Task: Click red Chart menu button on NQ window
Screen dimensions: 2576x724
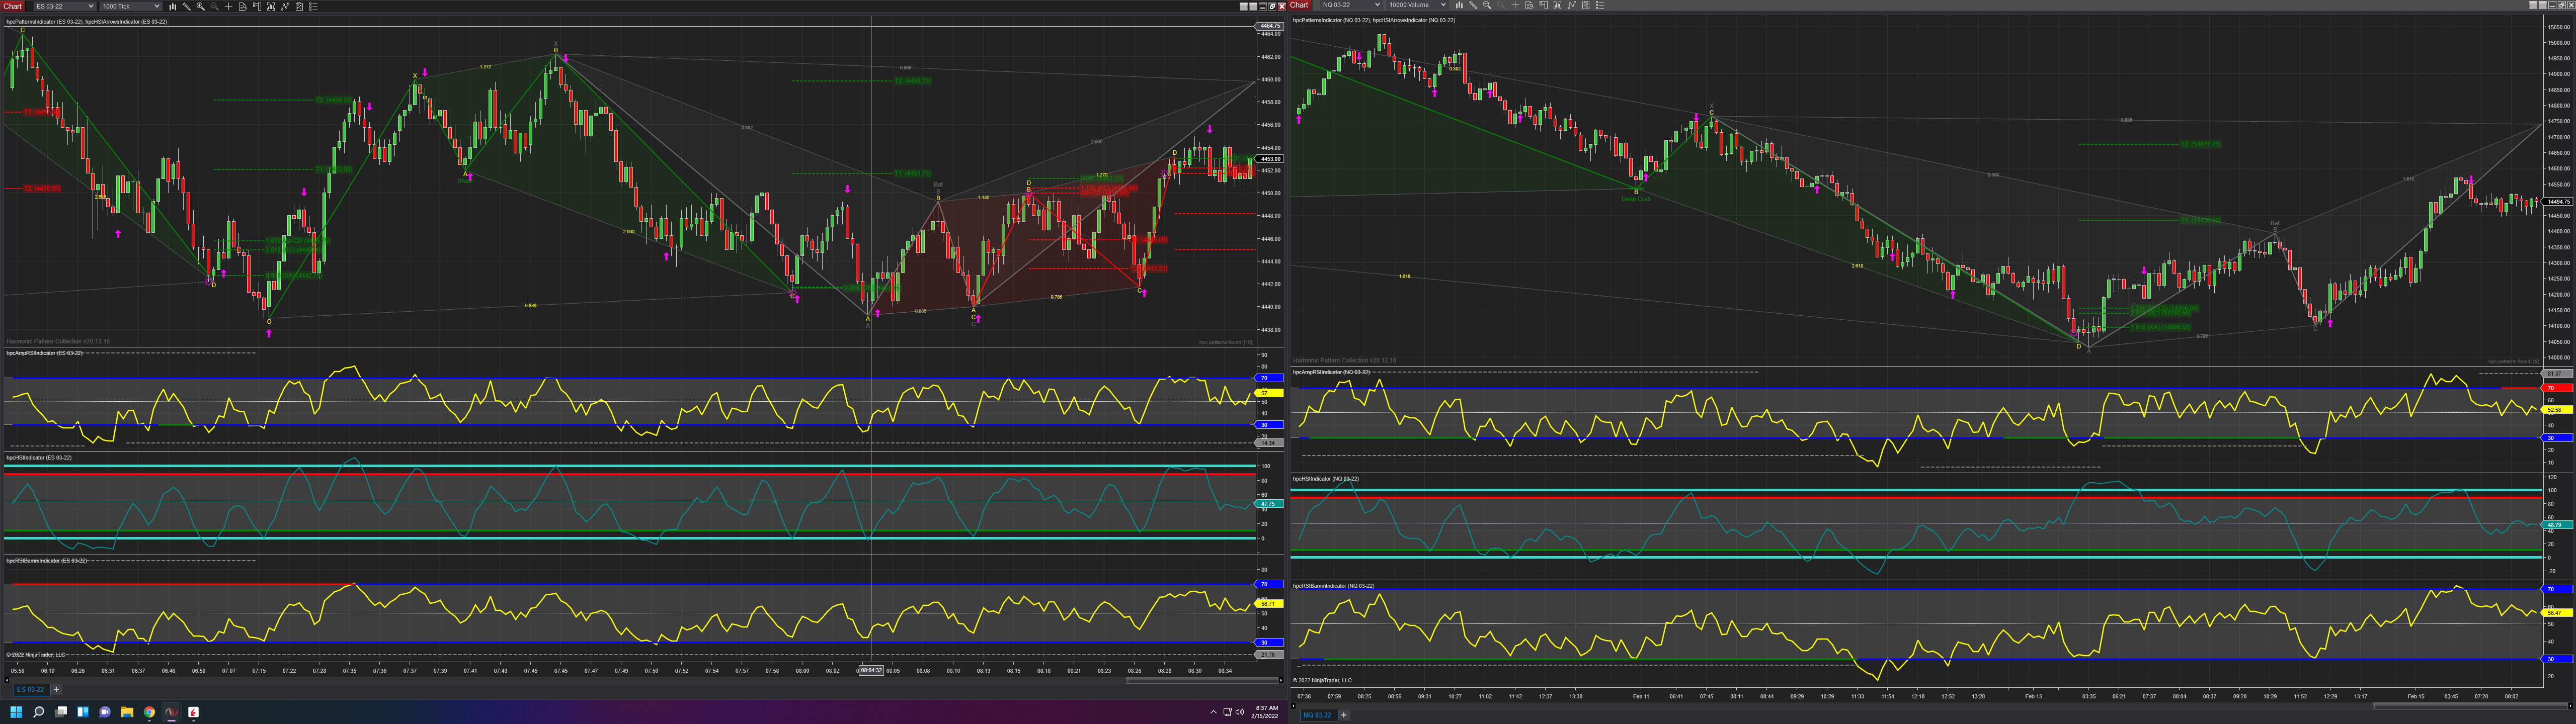Action: pos(1299,5)
